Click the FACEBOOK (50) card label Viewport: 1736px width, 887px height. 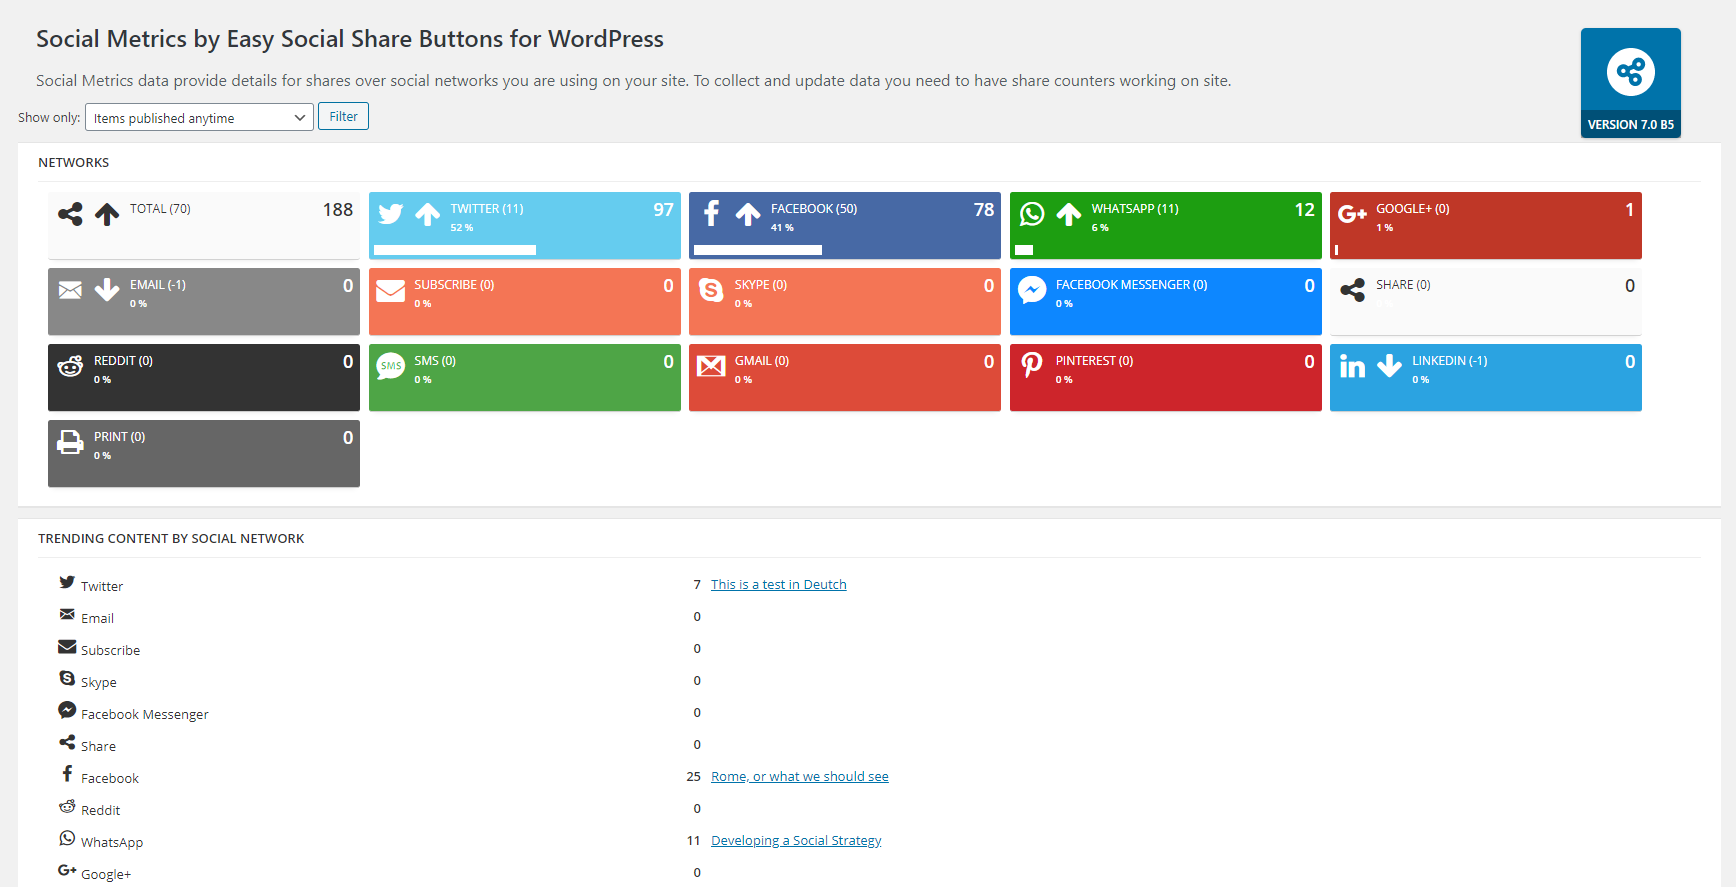click(x=814, y=209)
